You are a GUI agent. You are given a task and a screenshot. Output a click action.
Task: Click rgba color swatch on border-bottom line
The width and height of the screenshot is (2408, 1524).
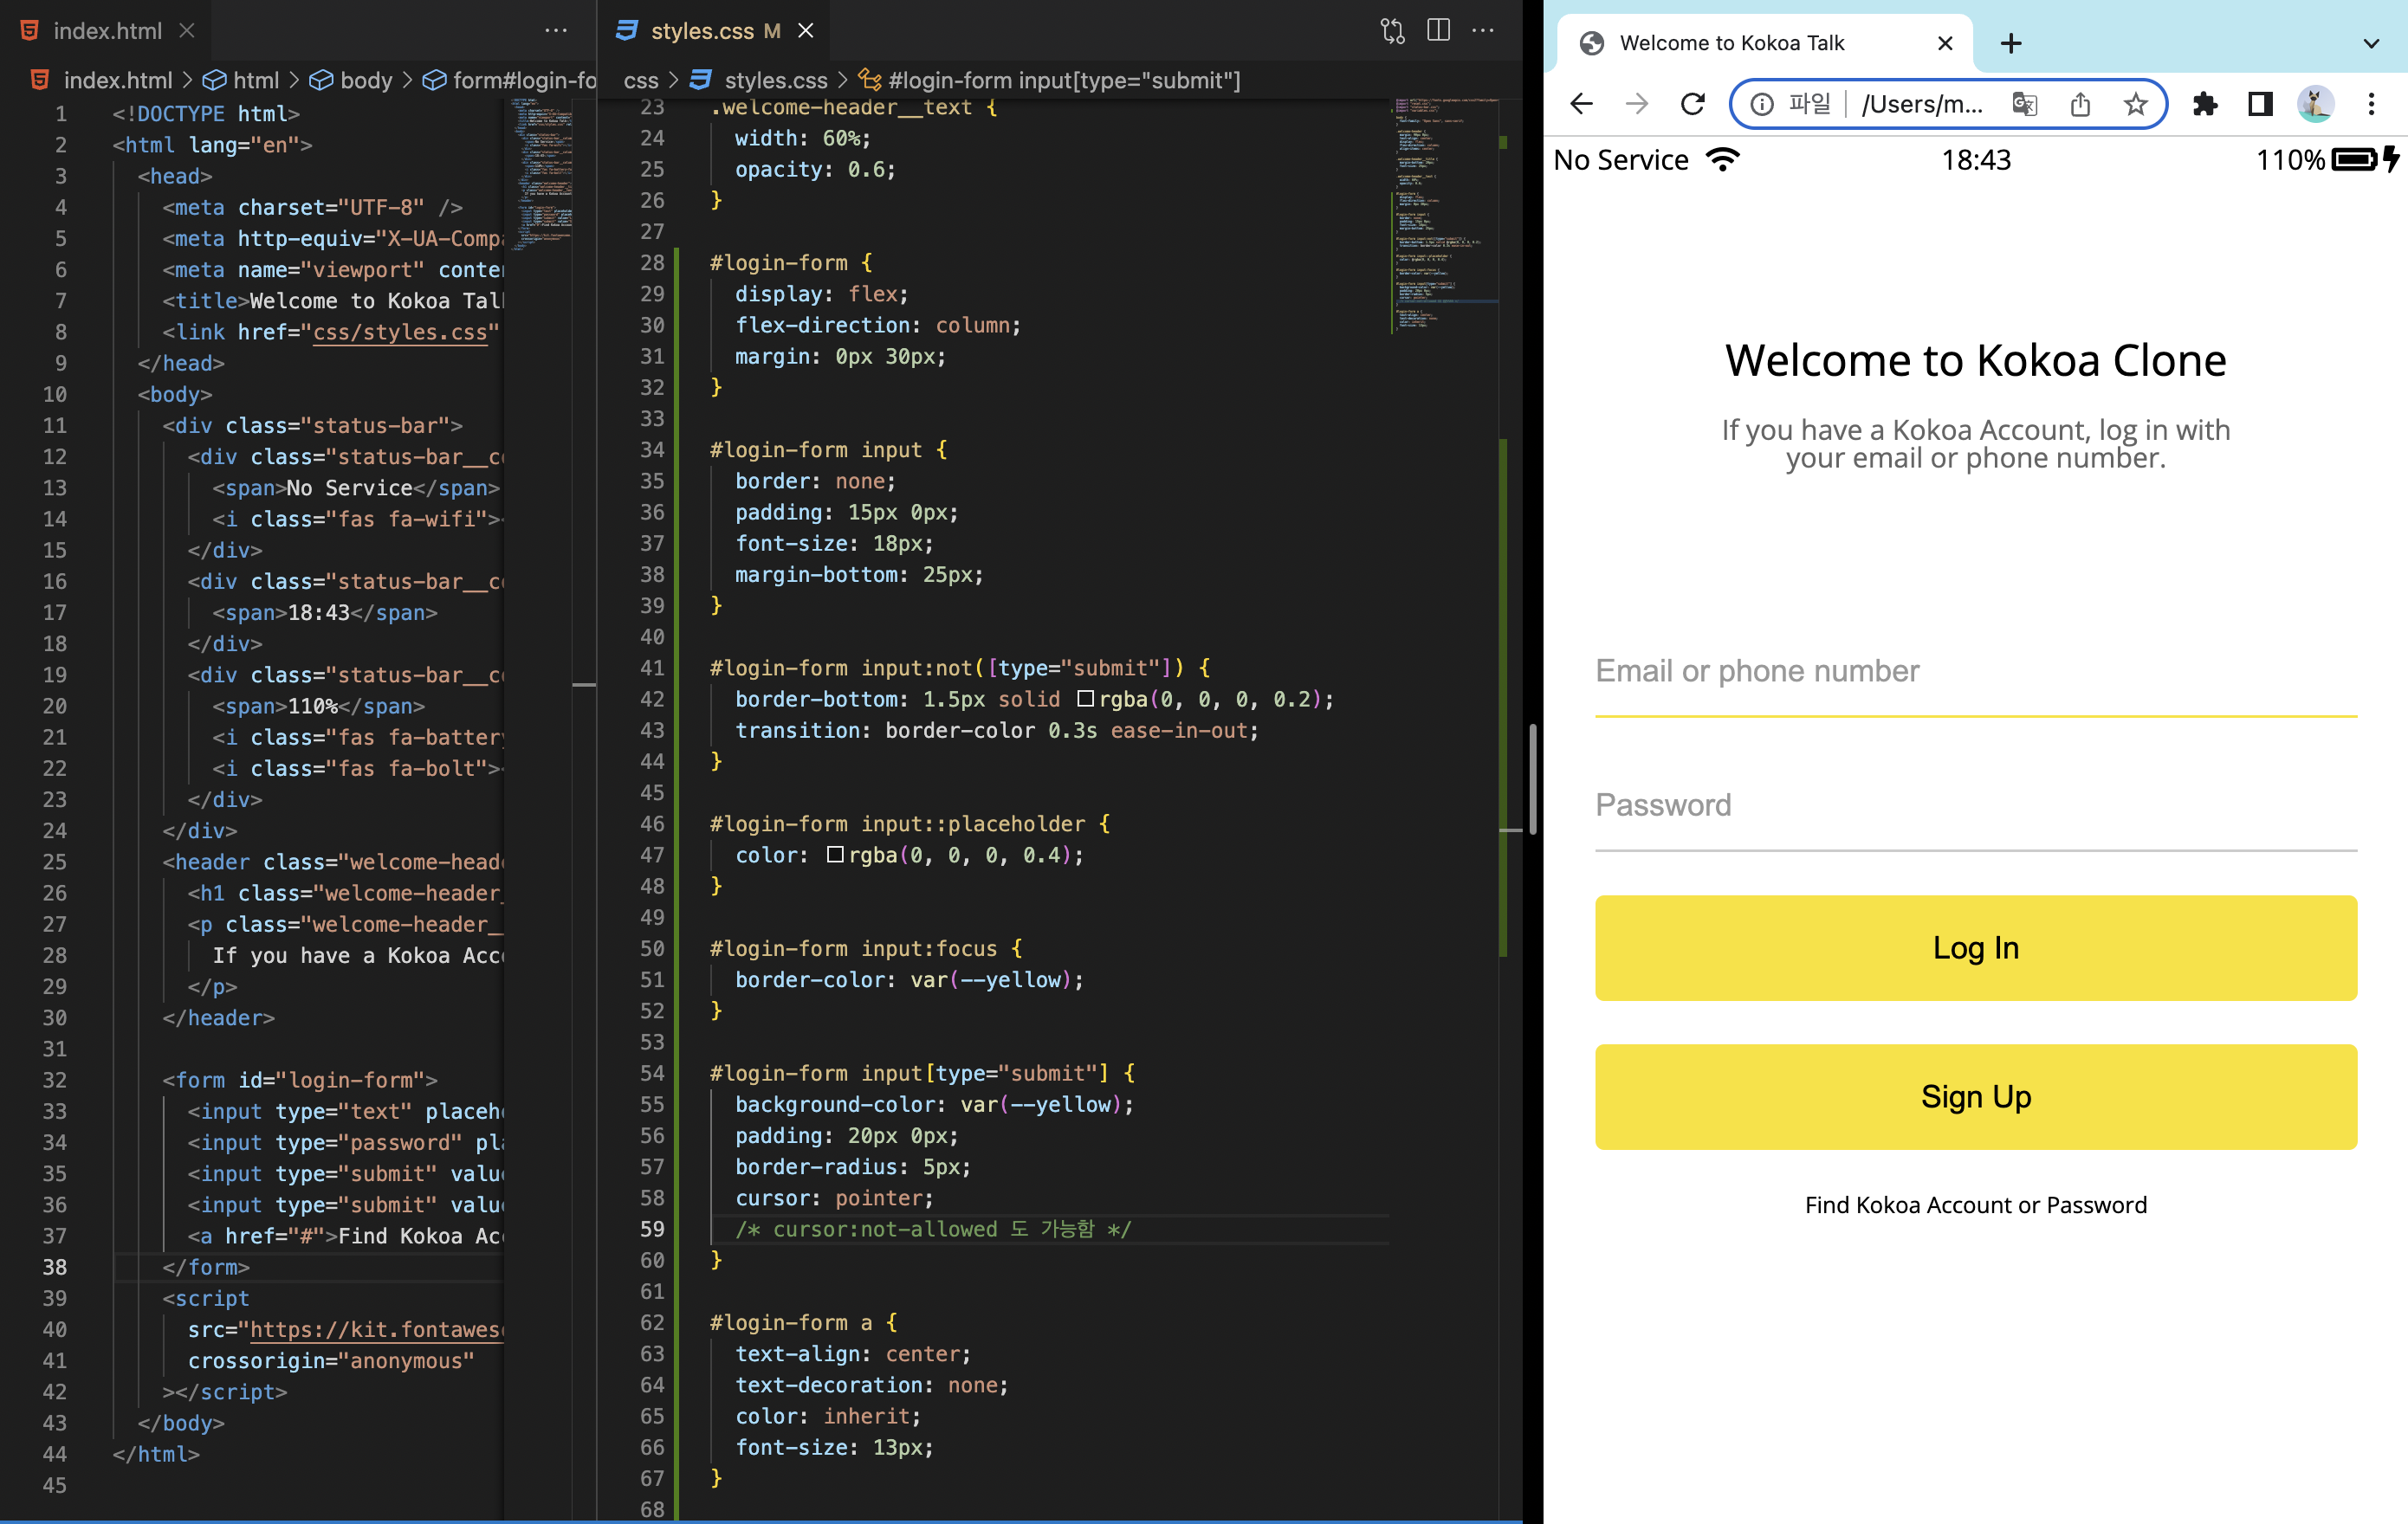click(x=1085, y=699)
